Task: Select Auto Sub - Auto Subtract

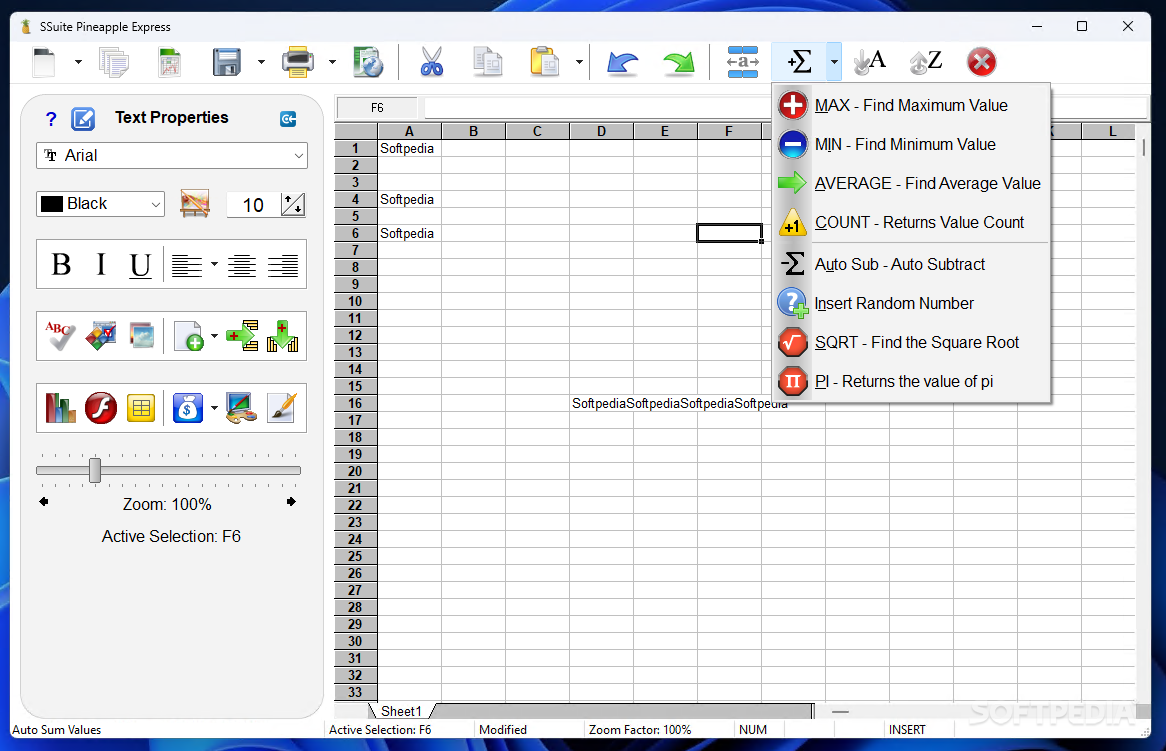Action: [x=912, y=264]
